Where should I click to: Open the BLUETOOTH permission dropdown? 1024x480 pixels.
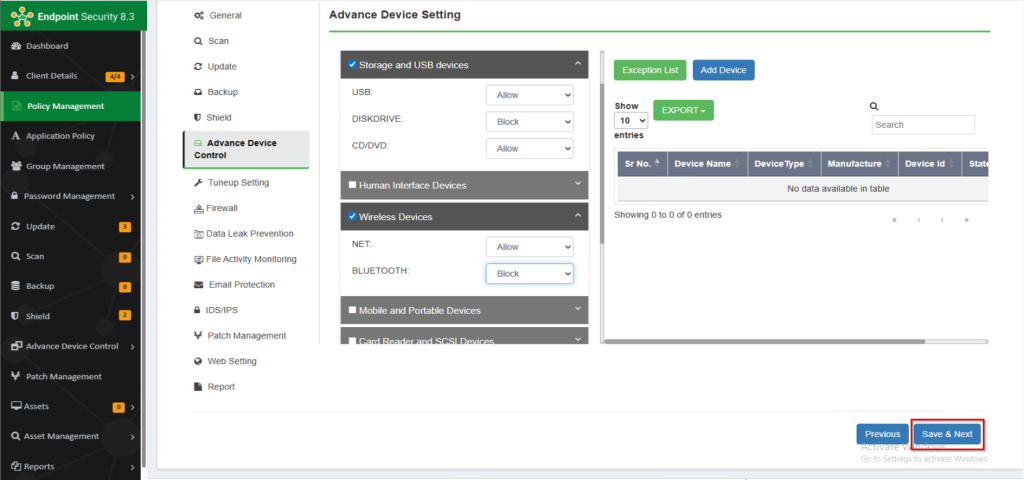pyautogui.click(x=529, y=273)
